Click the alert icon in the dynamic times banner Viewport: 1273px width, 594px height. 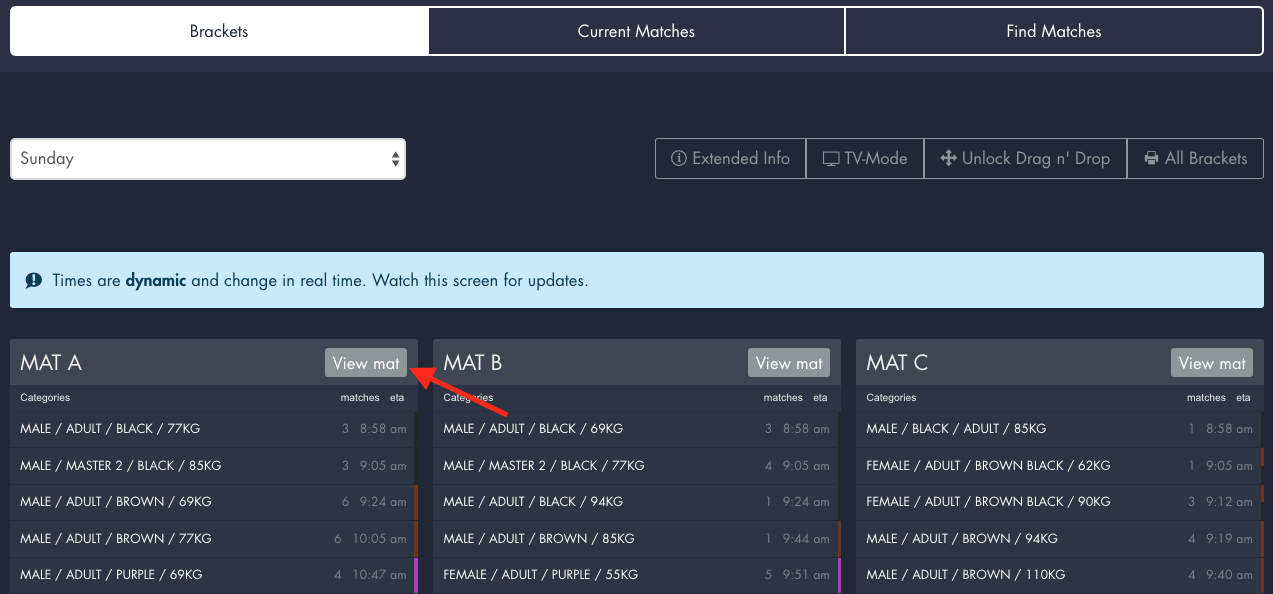(x=33, y=280)
